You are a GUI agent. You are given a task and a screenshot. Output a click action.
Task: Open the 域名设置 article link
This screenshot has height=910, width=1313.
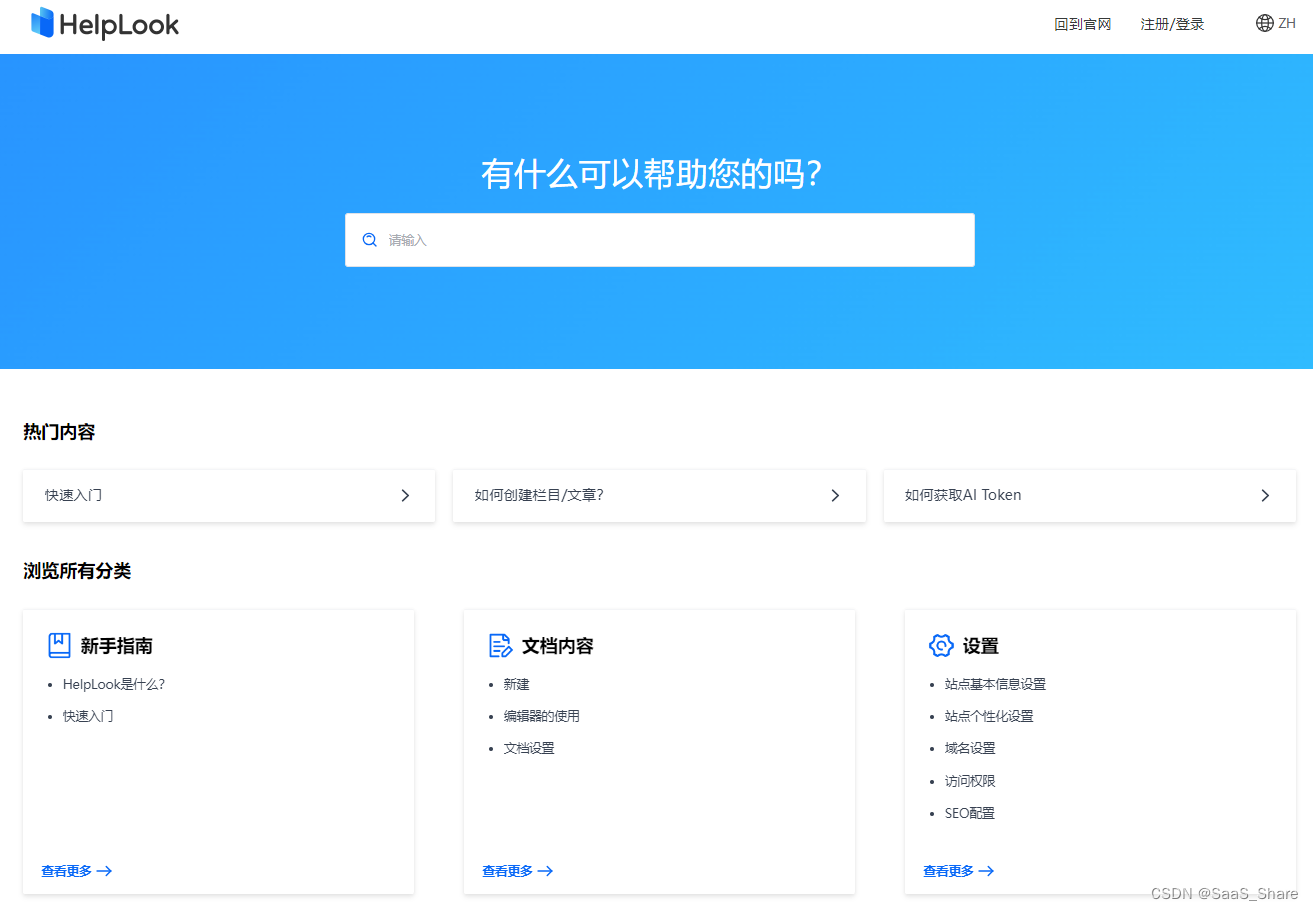970,749
